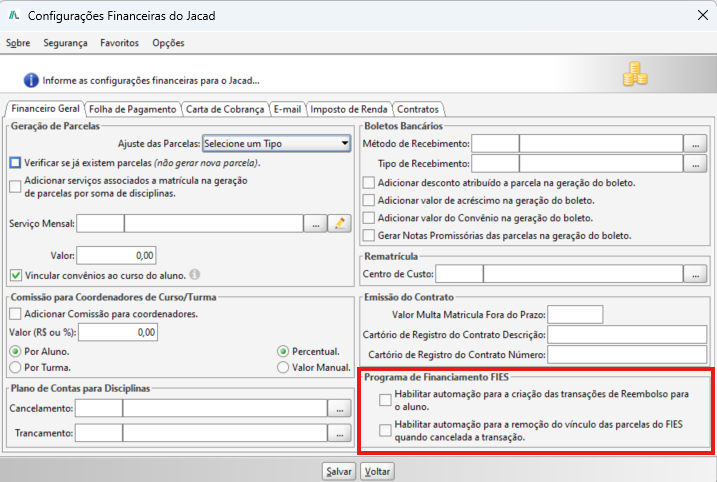Click Trancamento description input field
This screenshot has height=482, width=717.
tap(225, 433)
